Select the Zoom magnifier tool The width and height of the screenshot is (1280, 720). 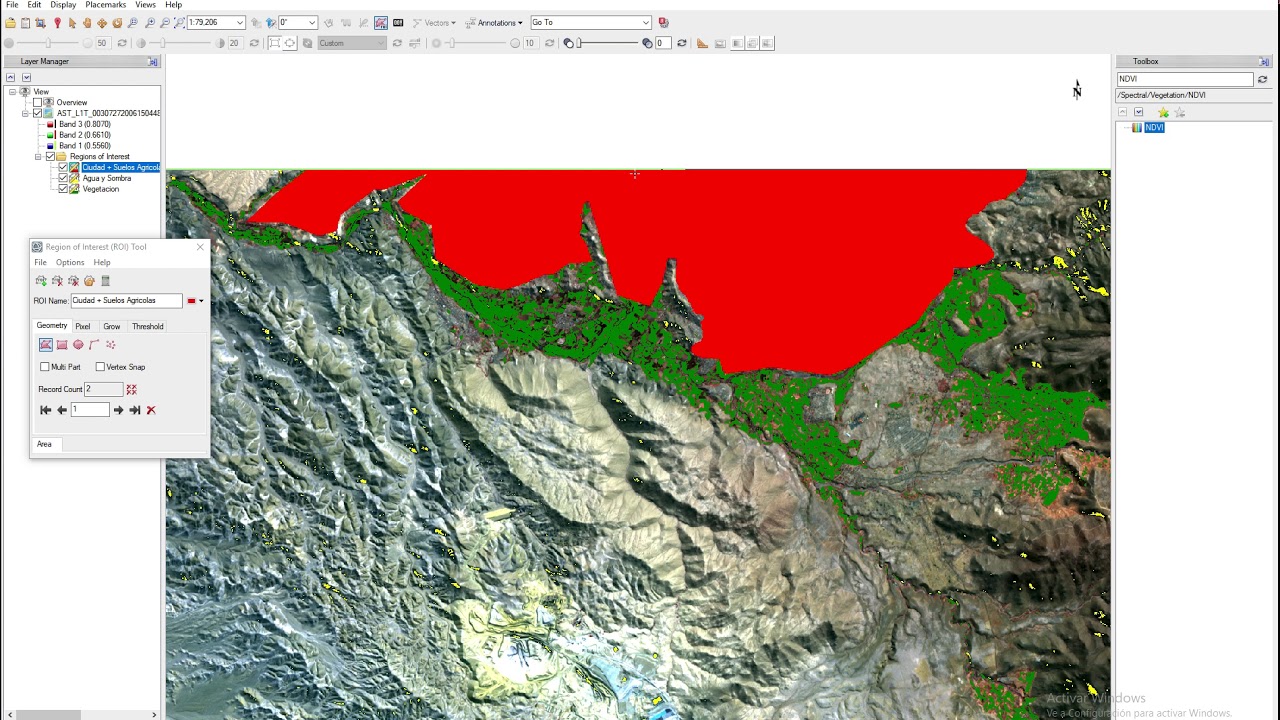[x=133, y=23]
